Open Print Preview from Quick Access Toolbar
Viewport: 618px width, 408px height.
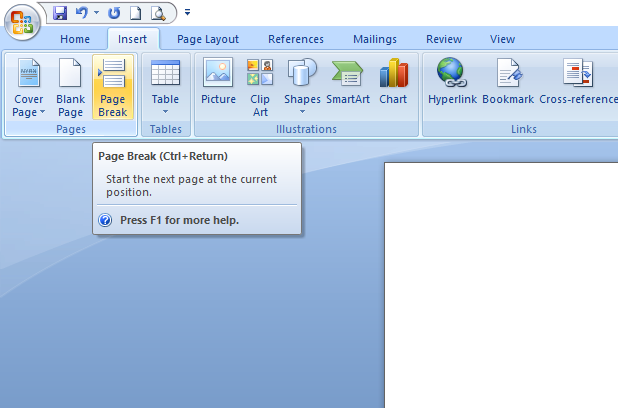pyautogui.click(x=157, y=13)
